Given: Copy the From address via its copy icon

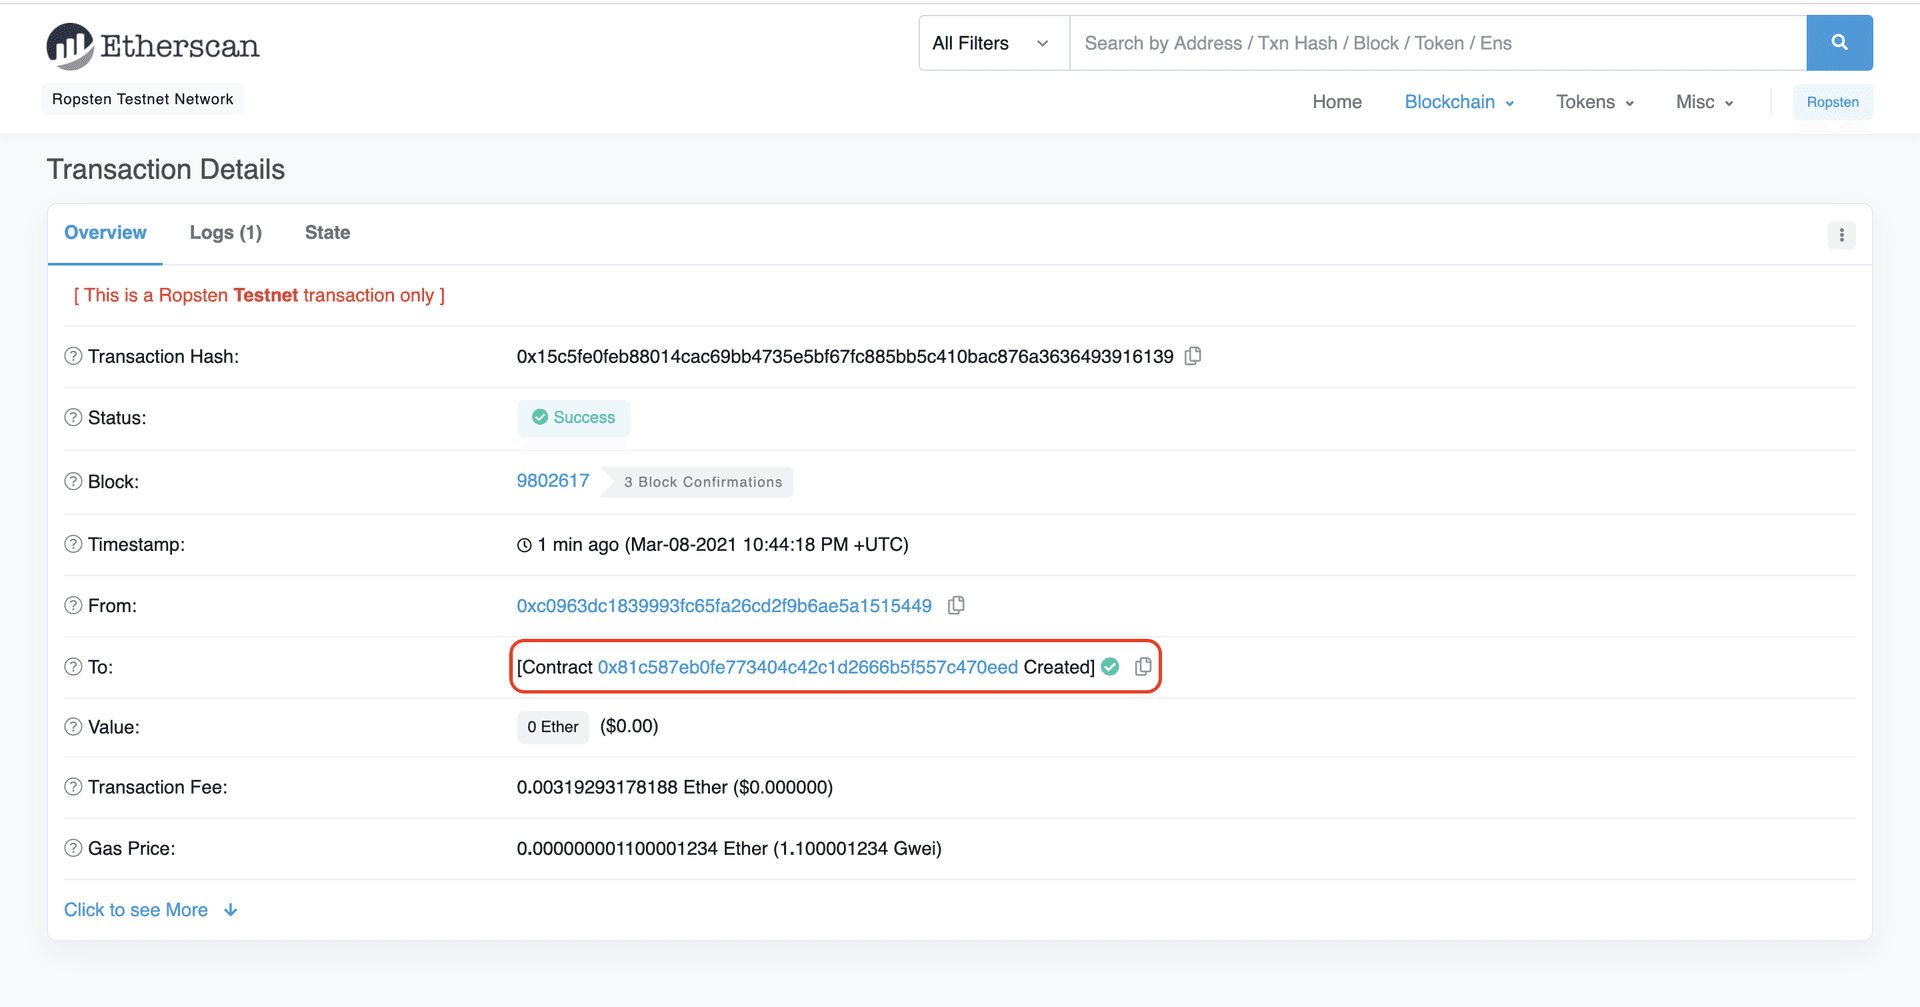Looking at the screenshot, I should coord(956,605).
